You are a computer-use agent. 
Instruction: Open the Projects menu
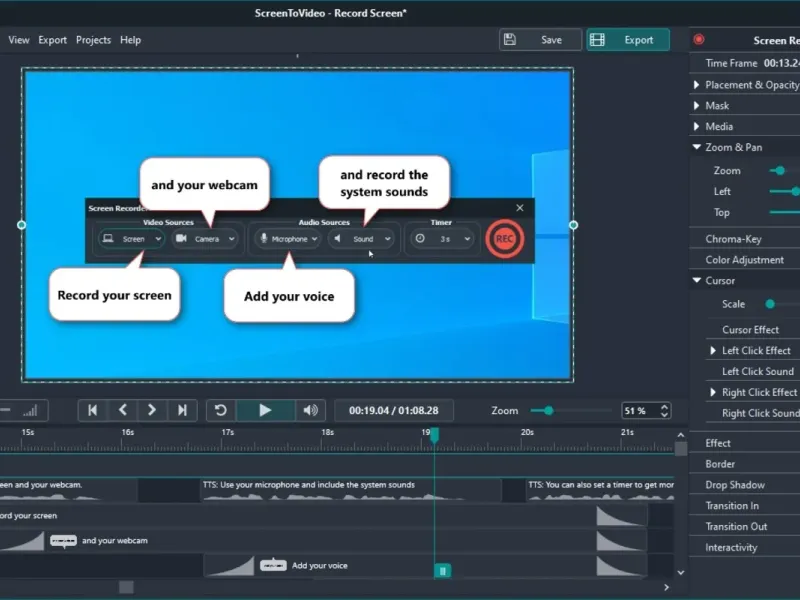(93, 40)
